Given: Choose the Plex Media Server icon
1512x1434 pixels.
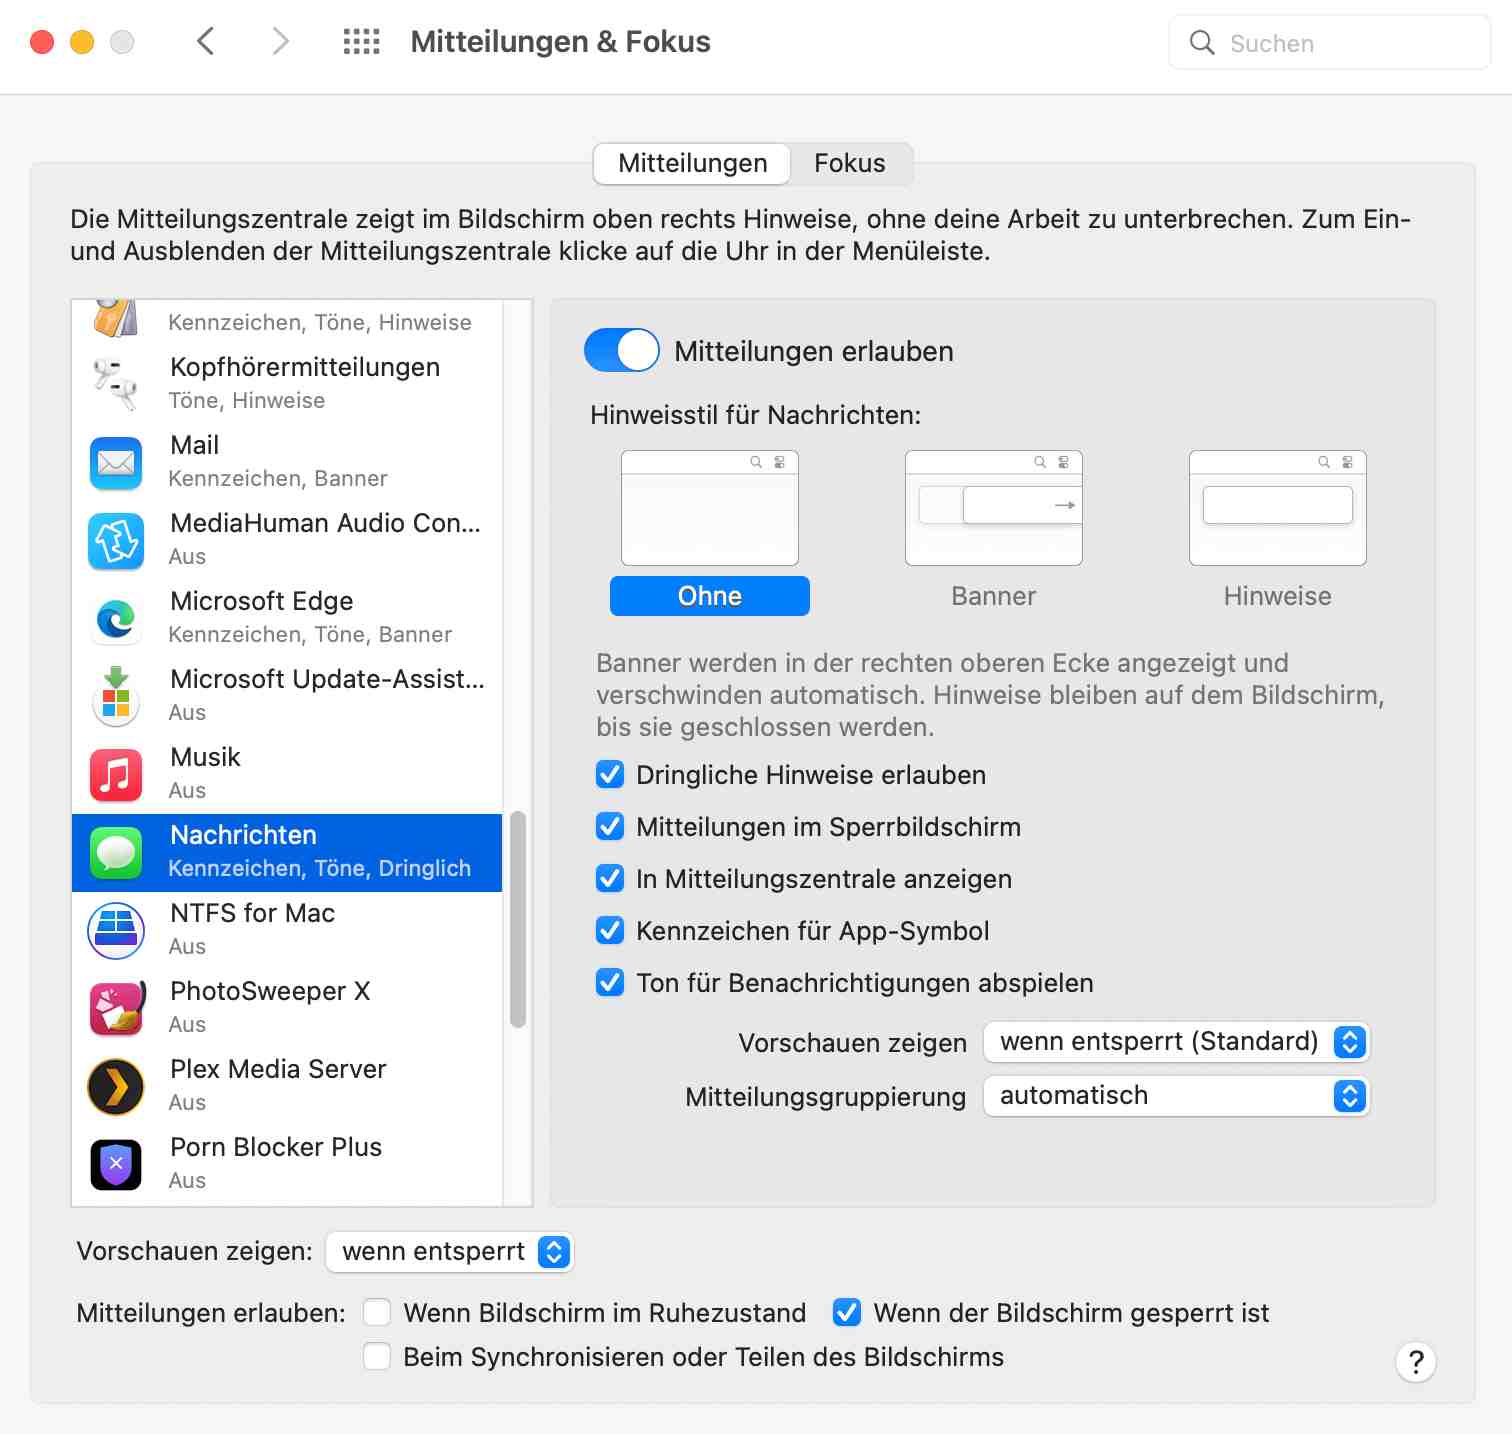Looking at the screenshot, I should (116, 1086).
